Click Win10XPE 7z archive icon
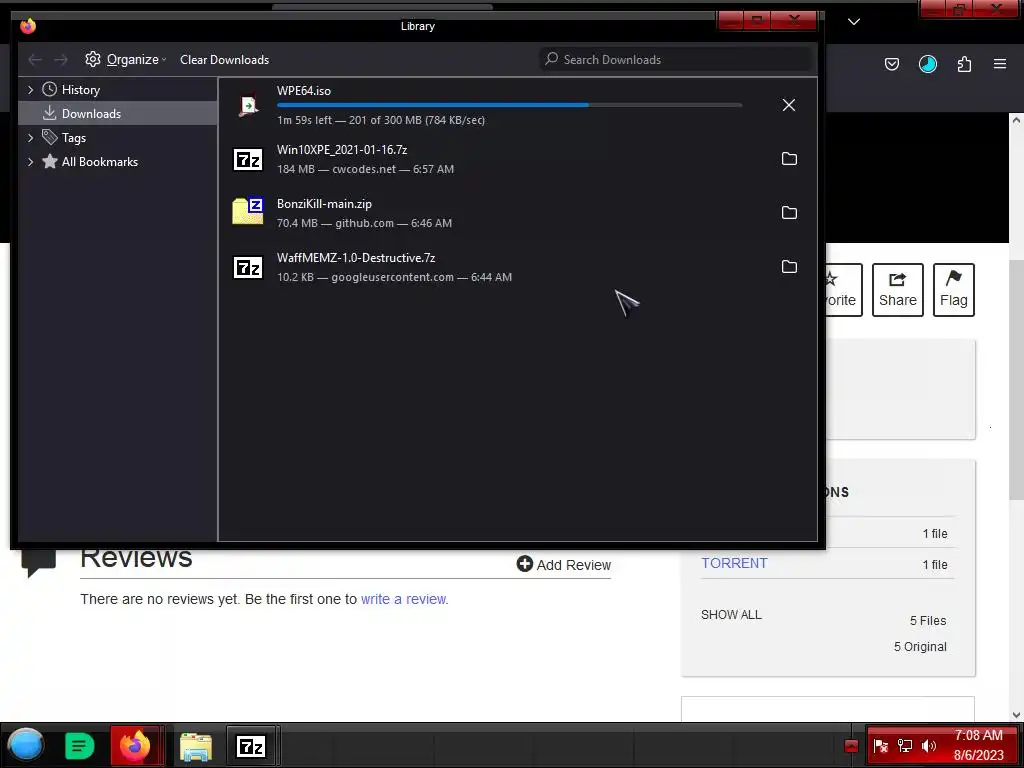The height and width of the screenshot is (768, 1024). click(248, 159)
